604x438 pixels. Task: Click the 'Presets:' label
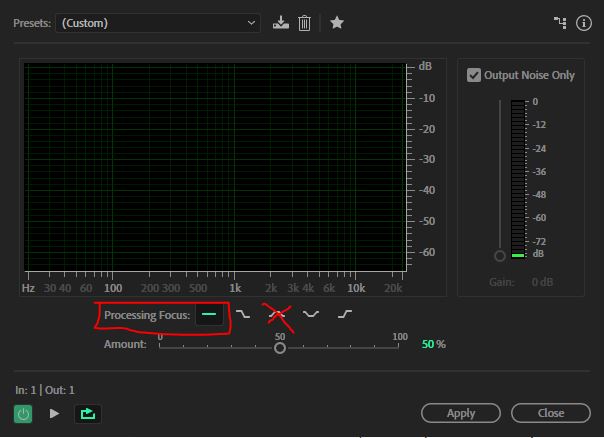pos(32,23)
